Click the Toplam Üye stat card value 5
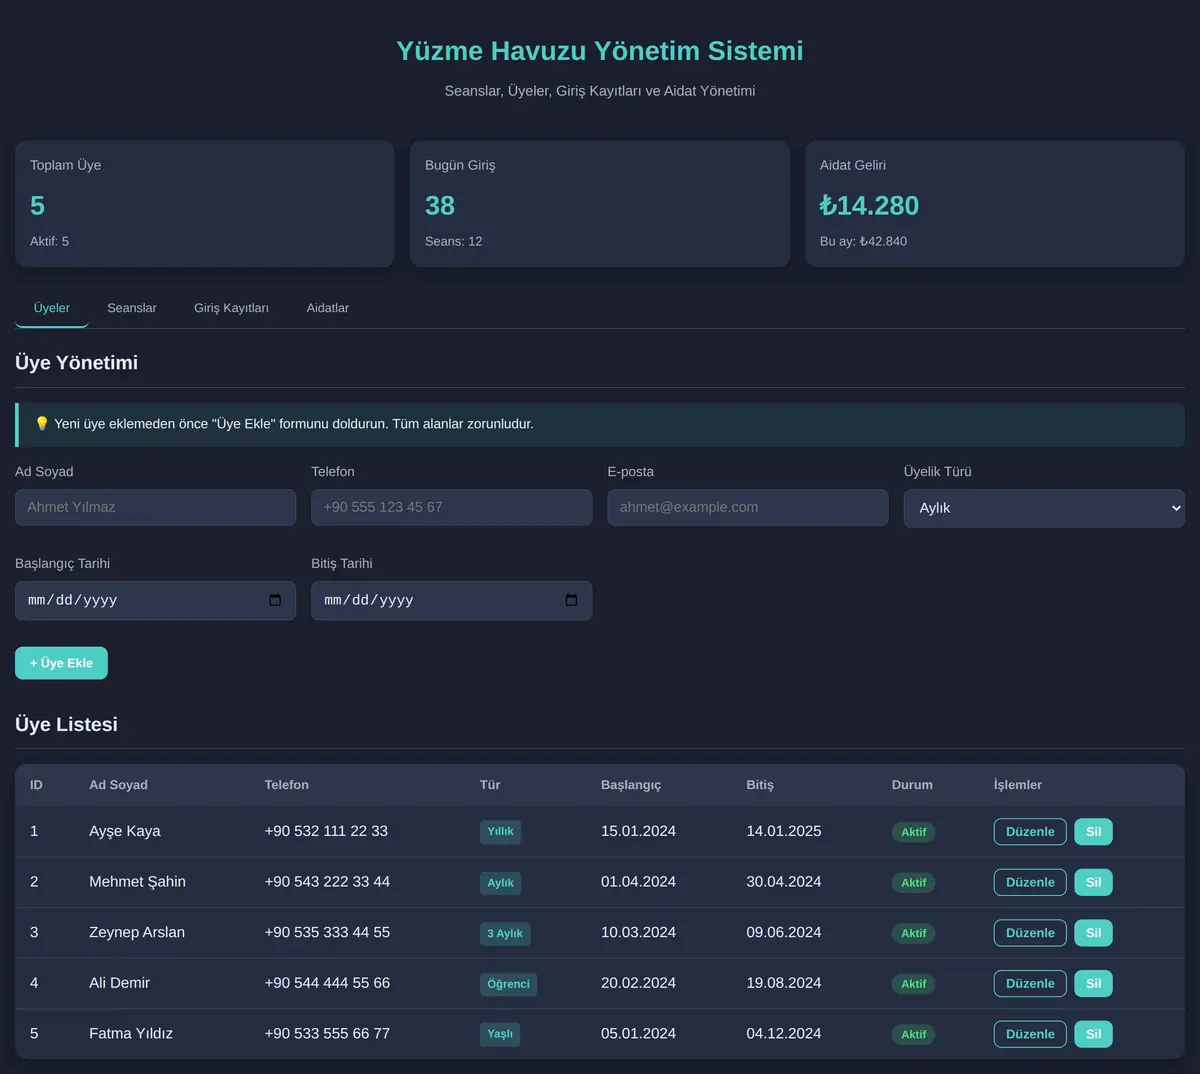This screenshot has width=1200, height=1074. [37, 205]
